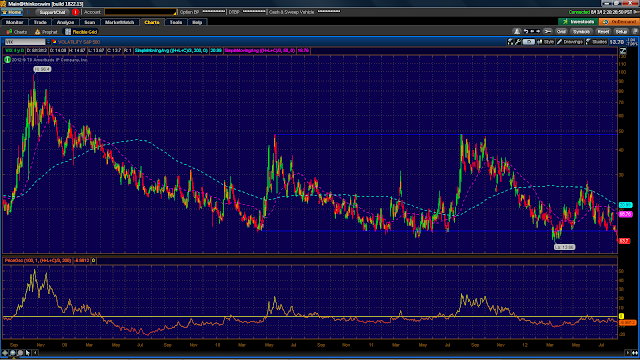Switch to the Analyze tab

pyautogui.click(x=65, y=22)
